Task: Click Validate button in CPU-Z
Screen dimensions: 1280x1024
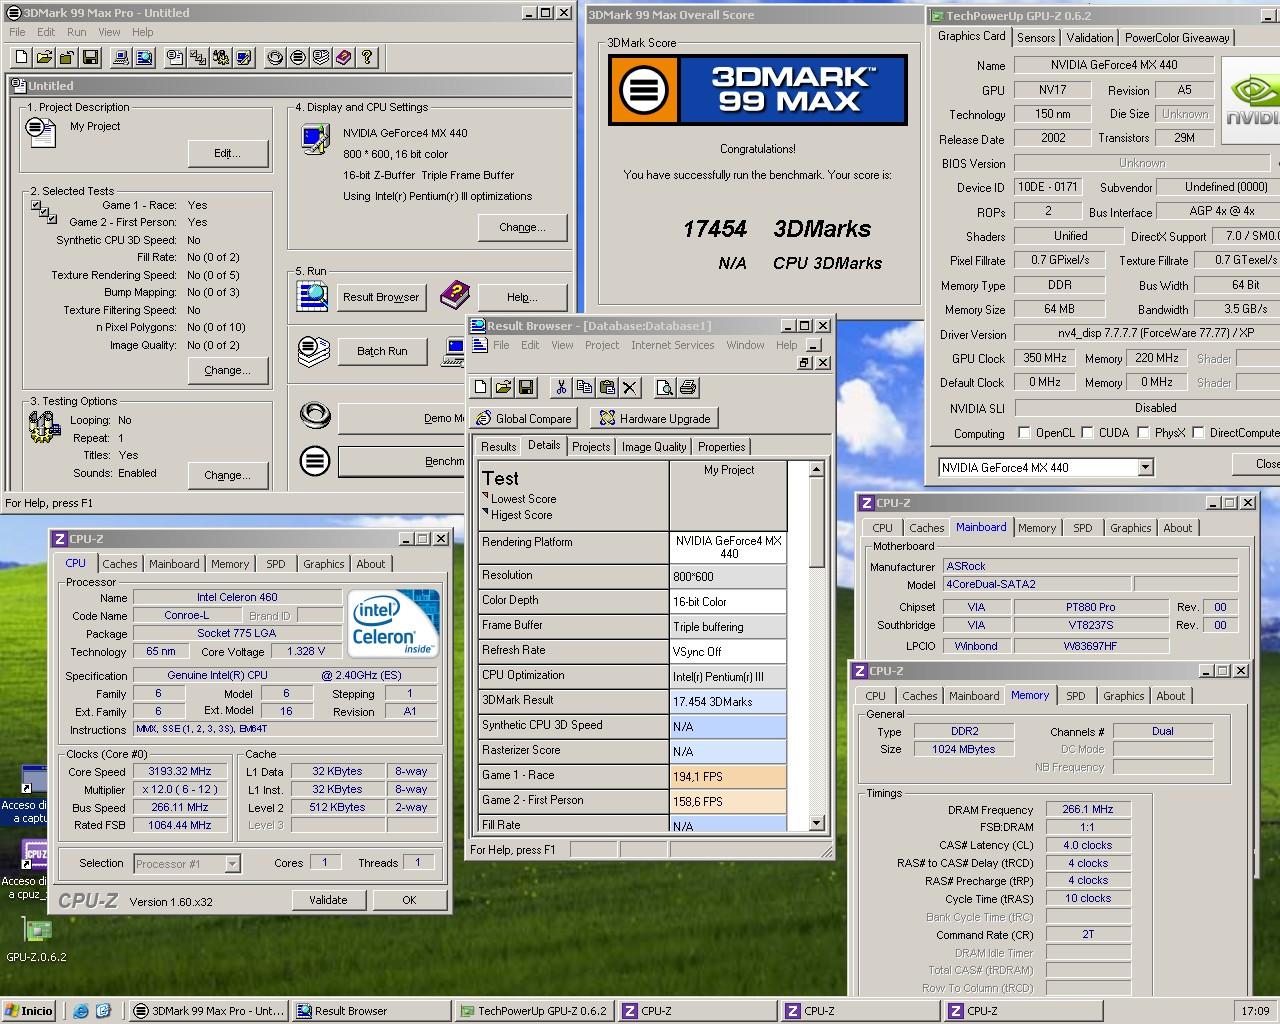Action: (x=328, y=900)
